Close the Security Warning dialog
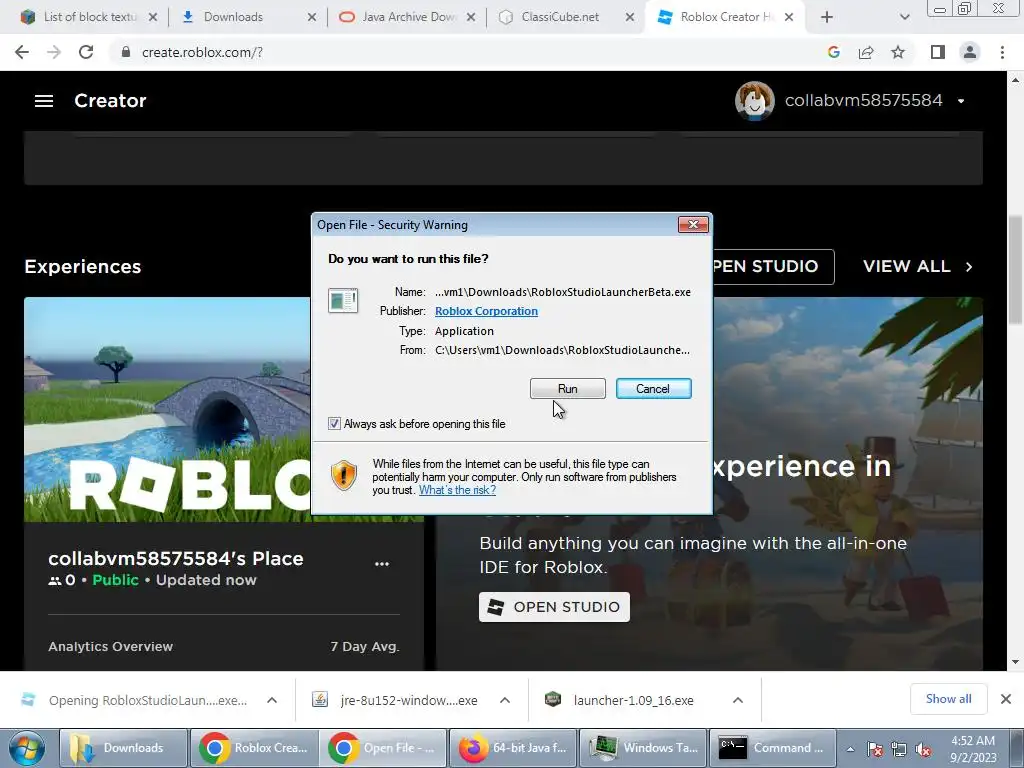 click(x=693, y=225)
